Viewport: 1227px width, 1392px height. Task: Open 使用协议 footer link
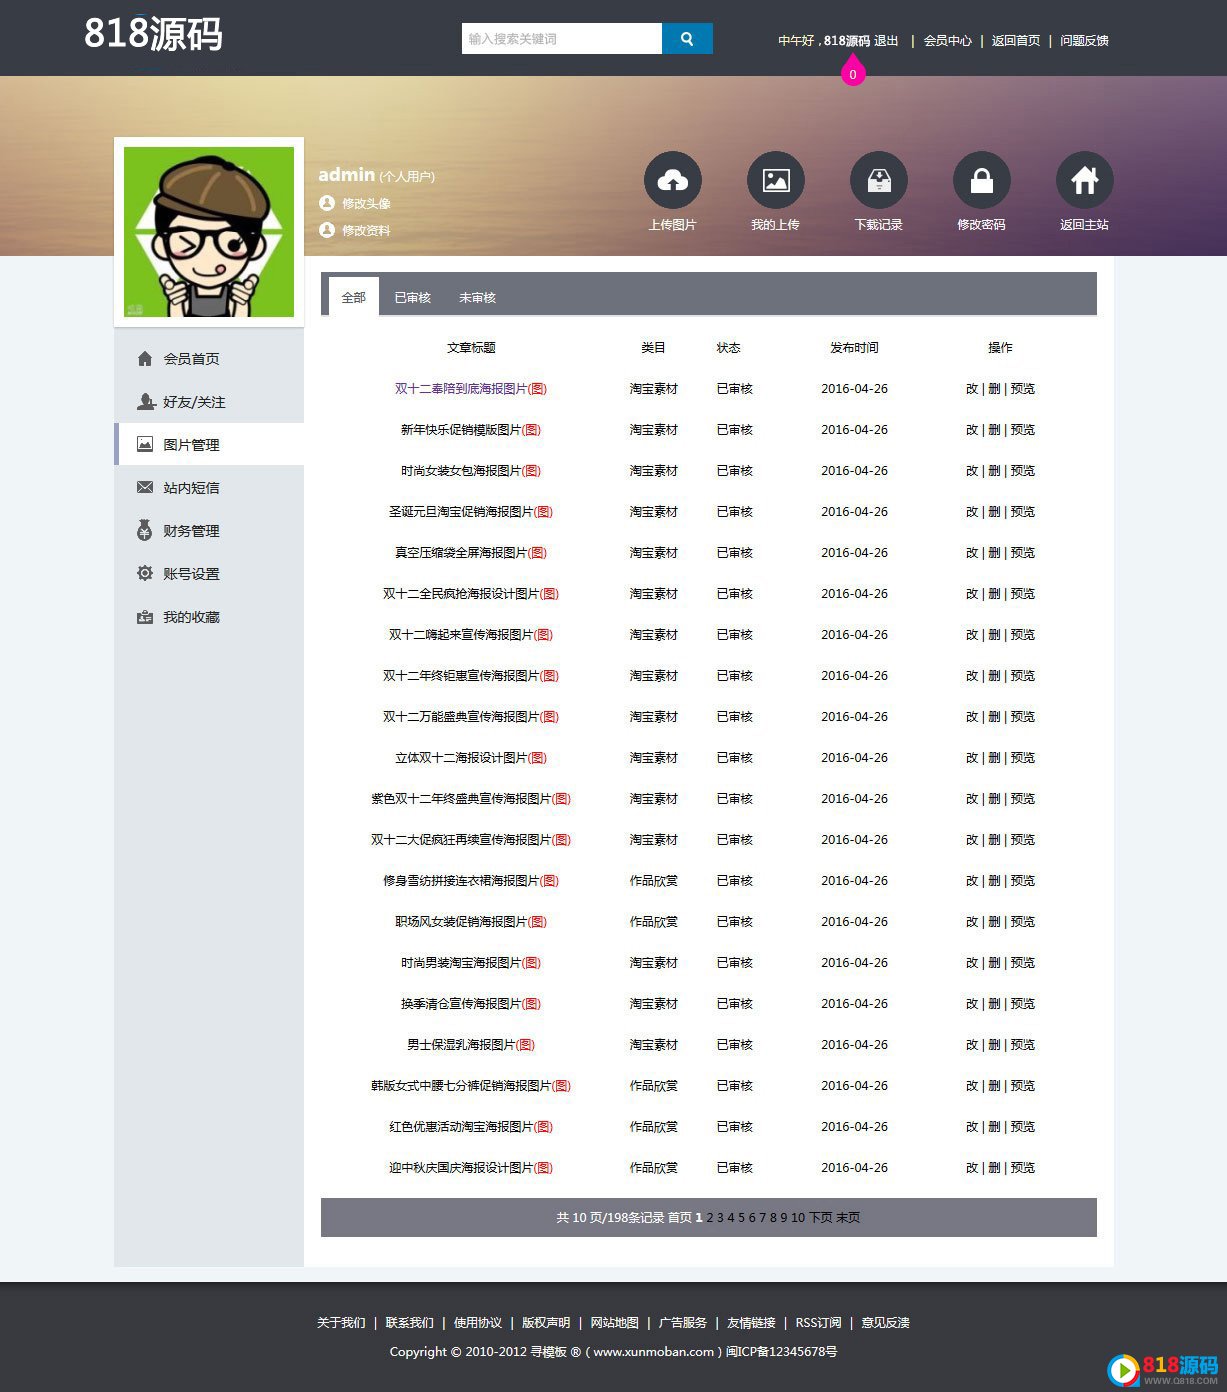(478, 1322)
